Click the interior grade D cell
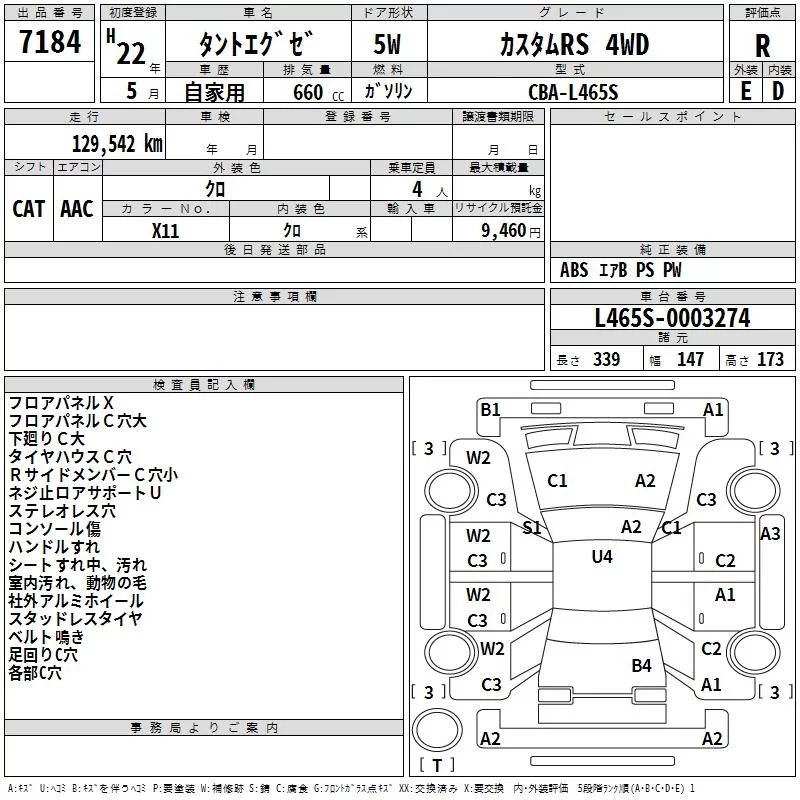The image size is (800, 800). click(x=778, y=90)
